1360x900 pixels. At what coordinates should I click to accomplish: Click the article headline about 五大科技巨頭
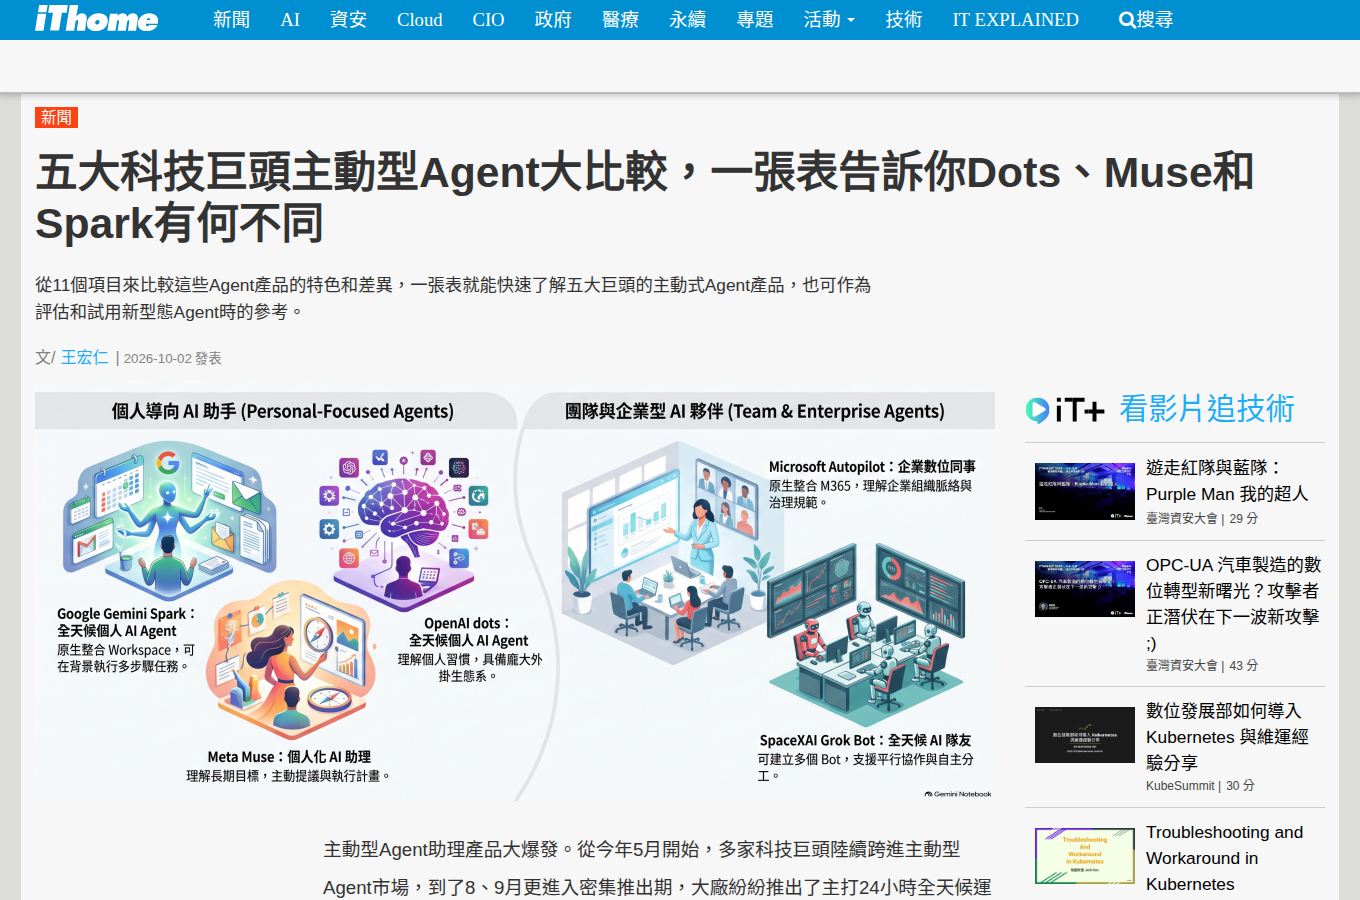tap(644, 197)
